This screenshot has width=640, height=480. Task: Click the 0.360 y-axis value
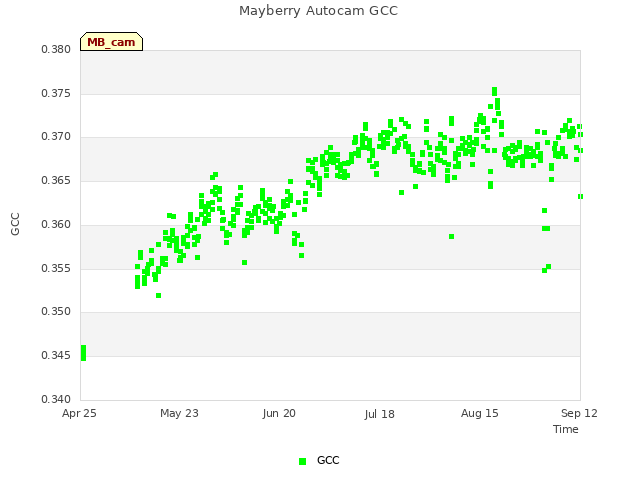[56, 224]
